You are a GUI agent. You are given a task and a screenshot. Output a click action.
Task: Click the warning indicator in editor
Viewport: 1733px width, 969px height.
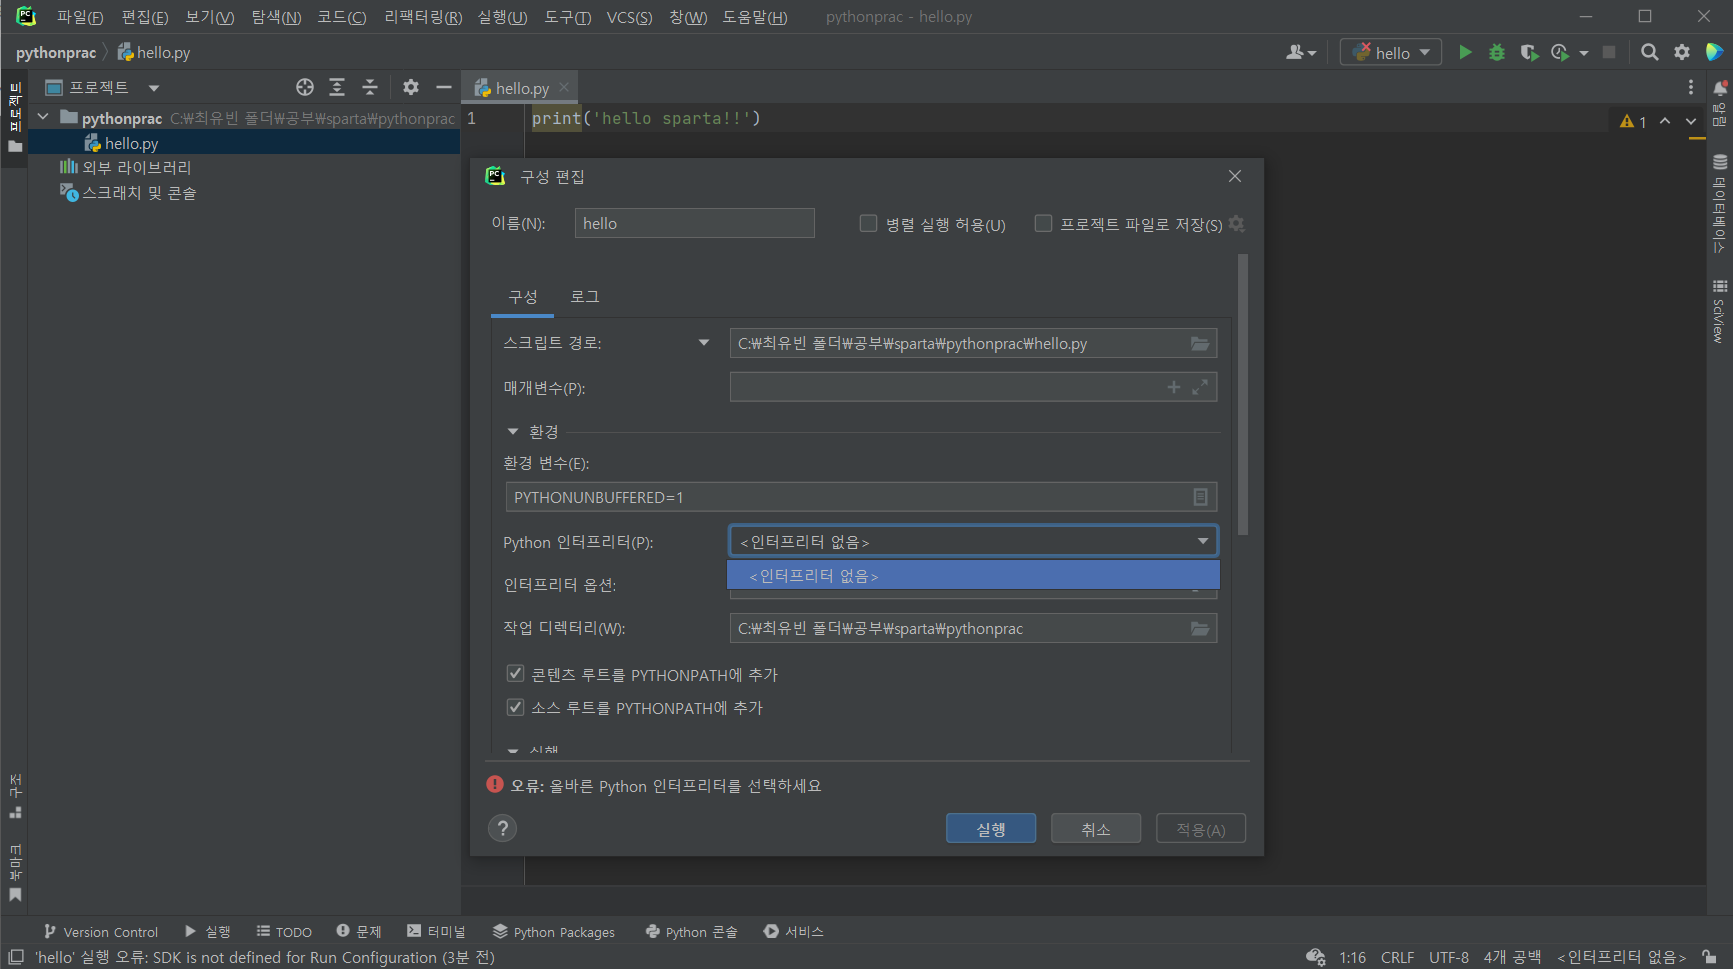click(x=1633, y=121)
